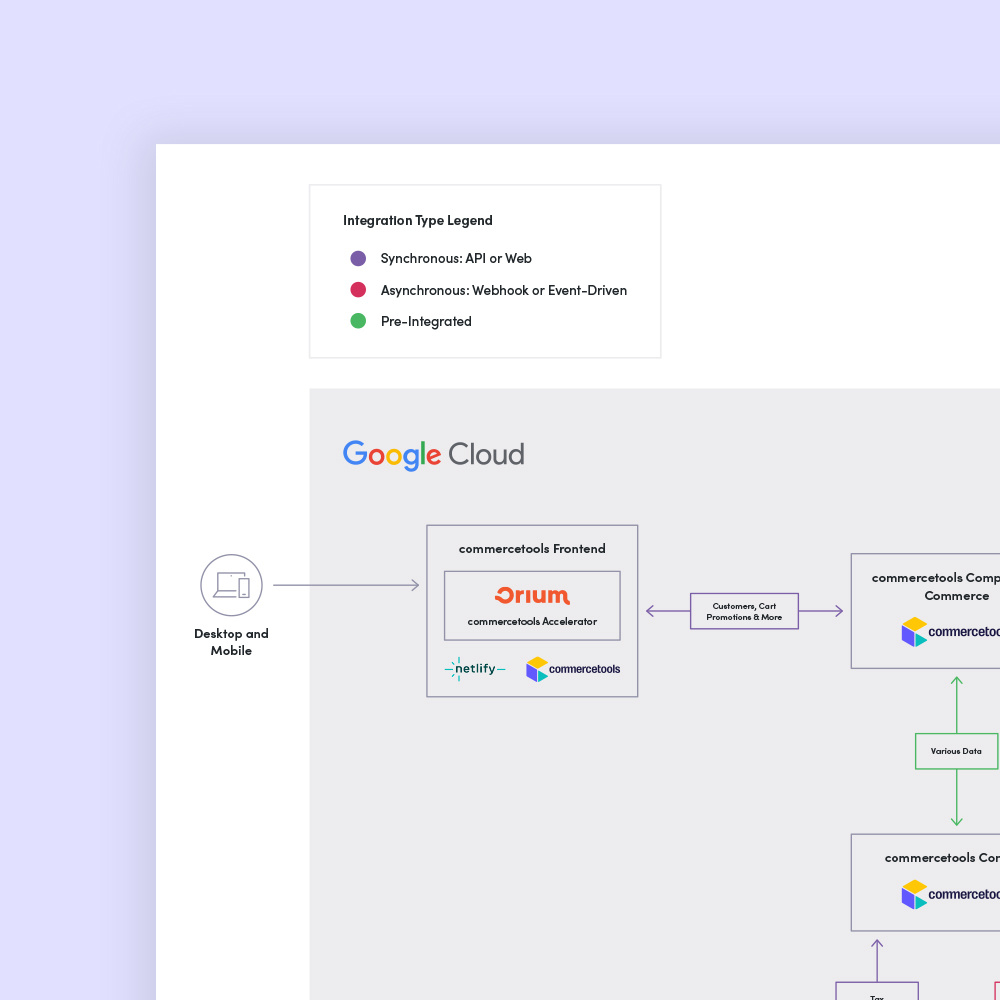Click the purple Synchronous legend dot
The height and width of the screenshot is (1000, 1000).
point(358,258)
